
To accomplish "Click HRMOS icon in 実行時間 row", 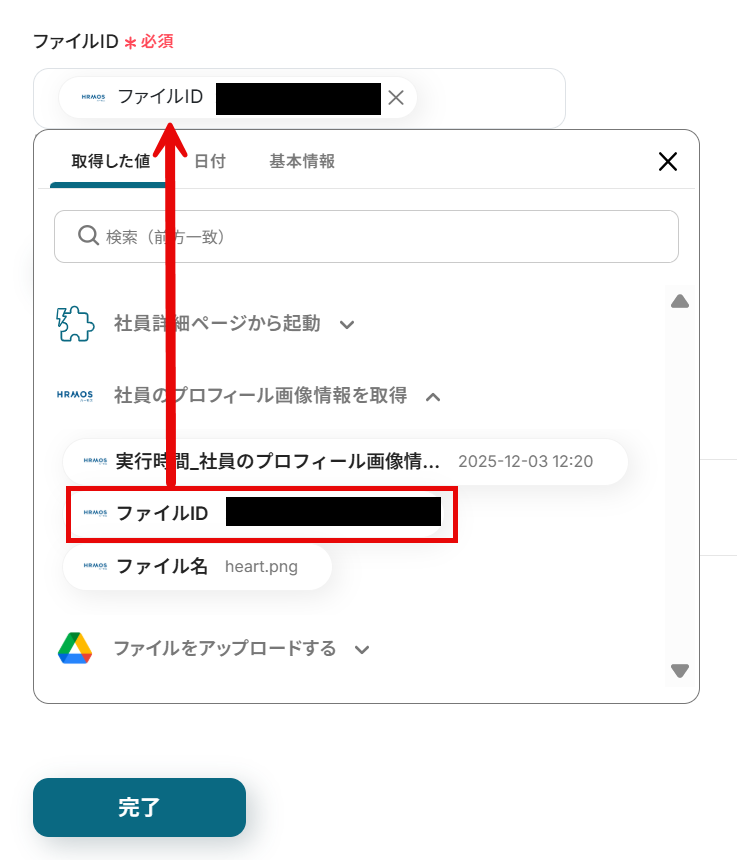I will pos(95,461).
